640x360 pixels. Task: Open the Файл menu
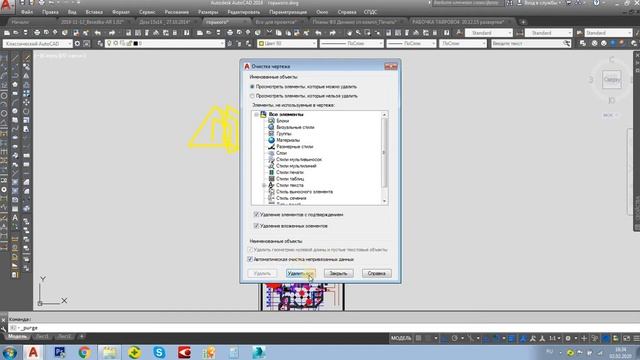27,12
